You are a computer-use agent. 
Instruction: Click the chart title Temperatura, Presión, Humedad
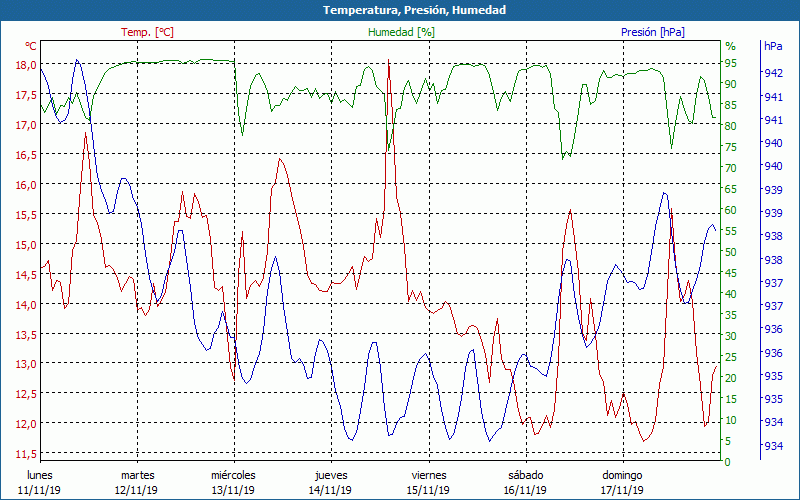point(414,10)
